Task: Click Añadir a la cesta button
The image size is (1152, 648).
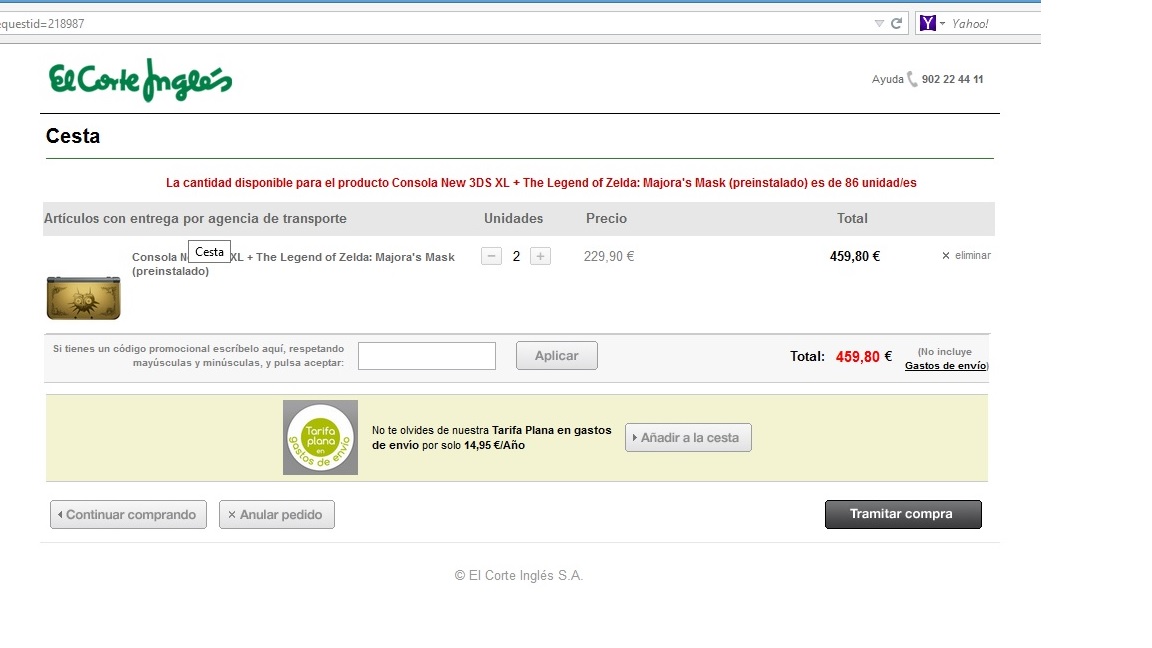Action: (x=688, y=437)
